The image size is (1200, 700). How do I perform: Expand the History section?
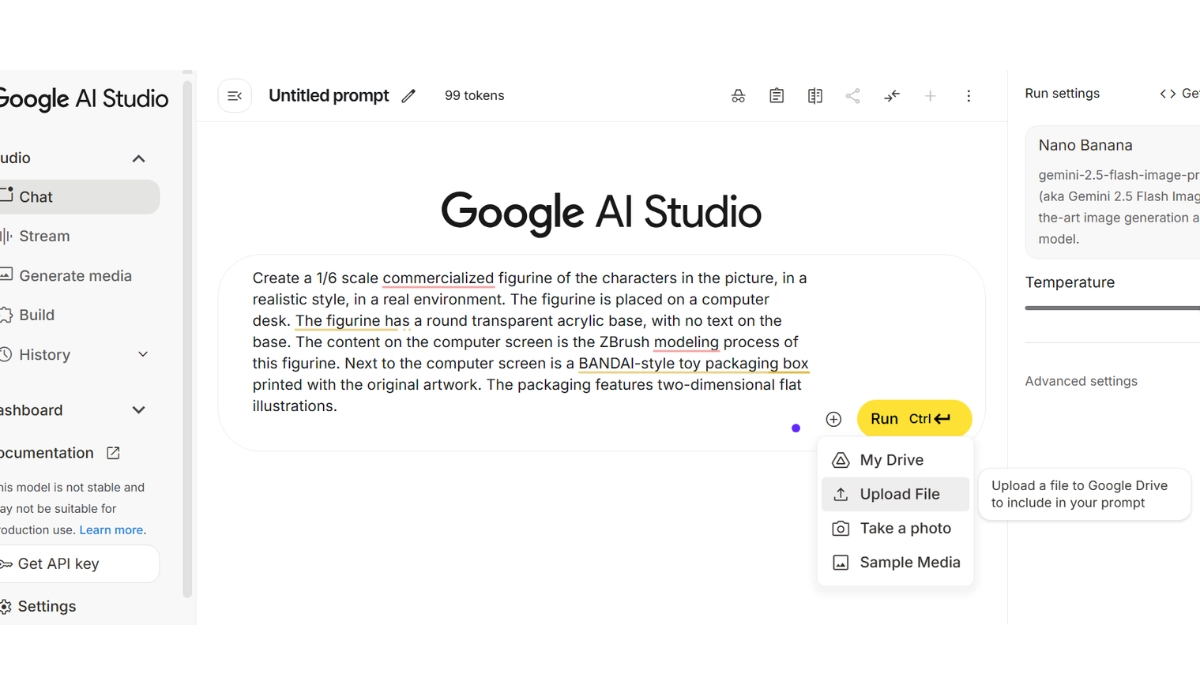(140, 354)
